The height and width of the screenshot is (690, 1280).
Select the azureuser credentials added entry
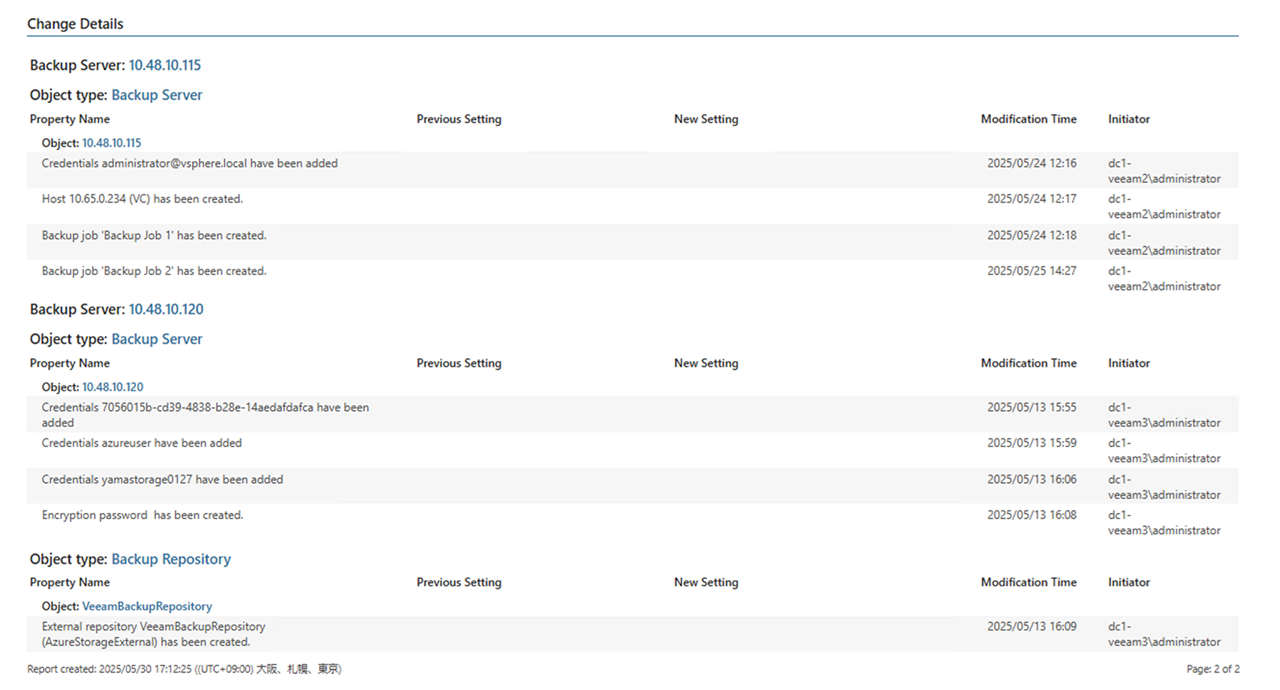[x=142, y=443]
